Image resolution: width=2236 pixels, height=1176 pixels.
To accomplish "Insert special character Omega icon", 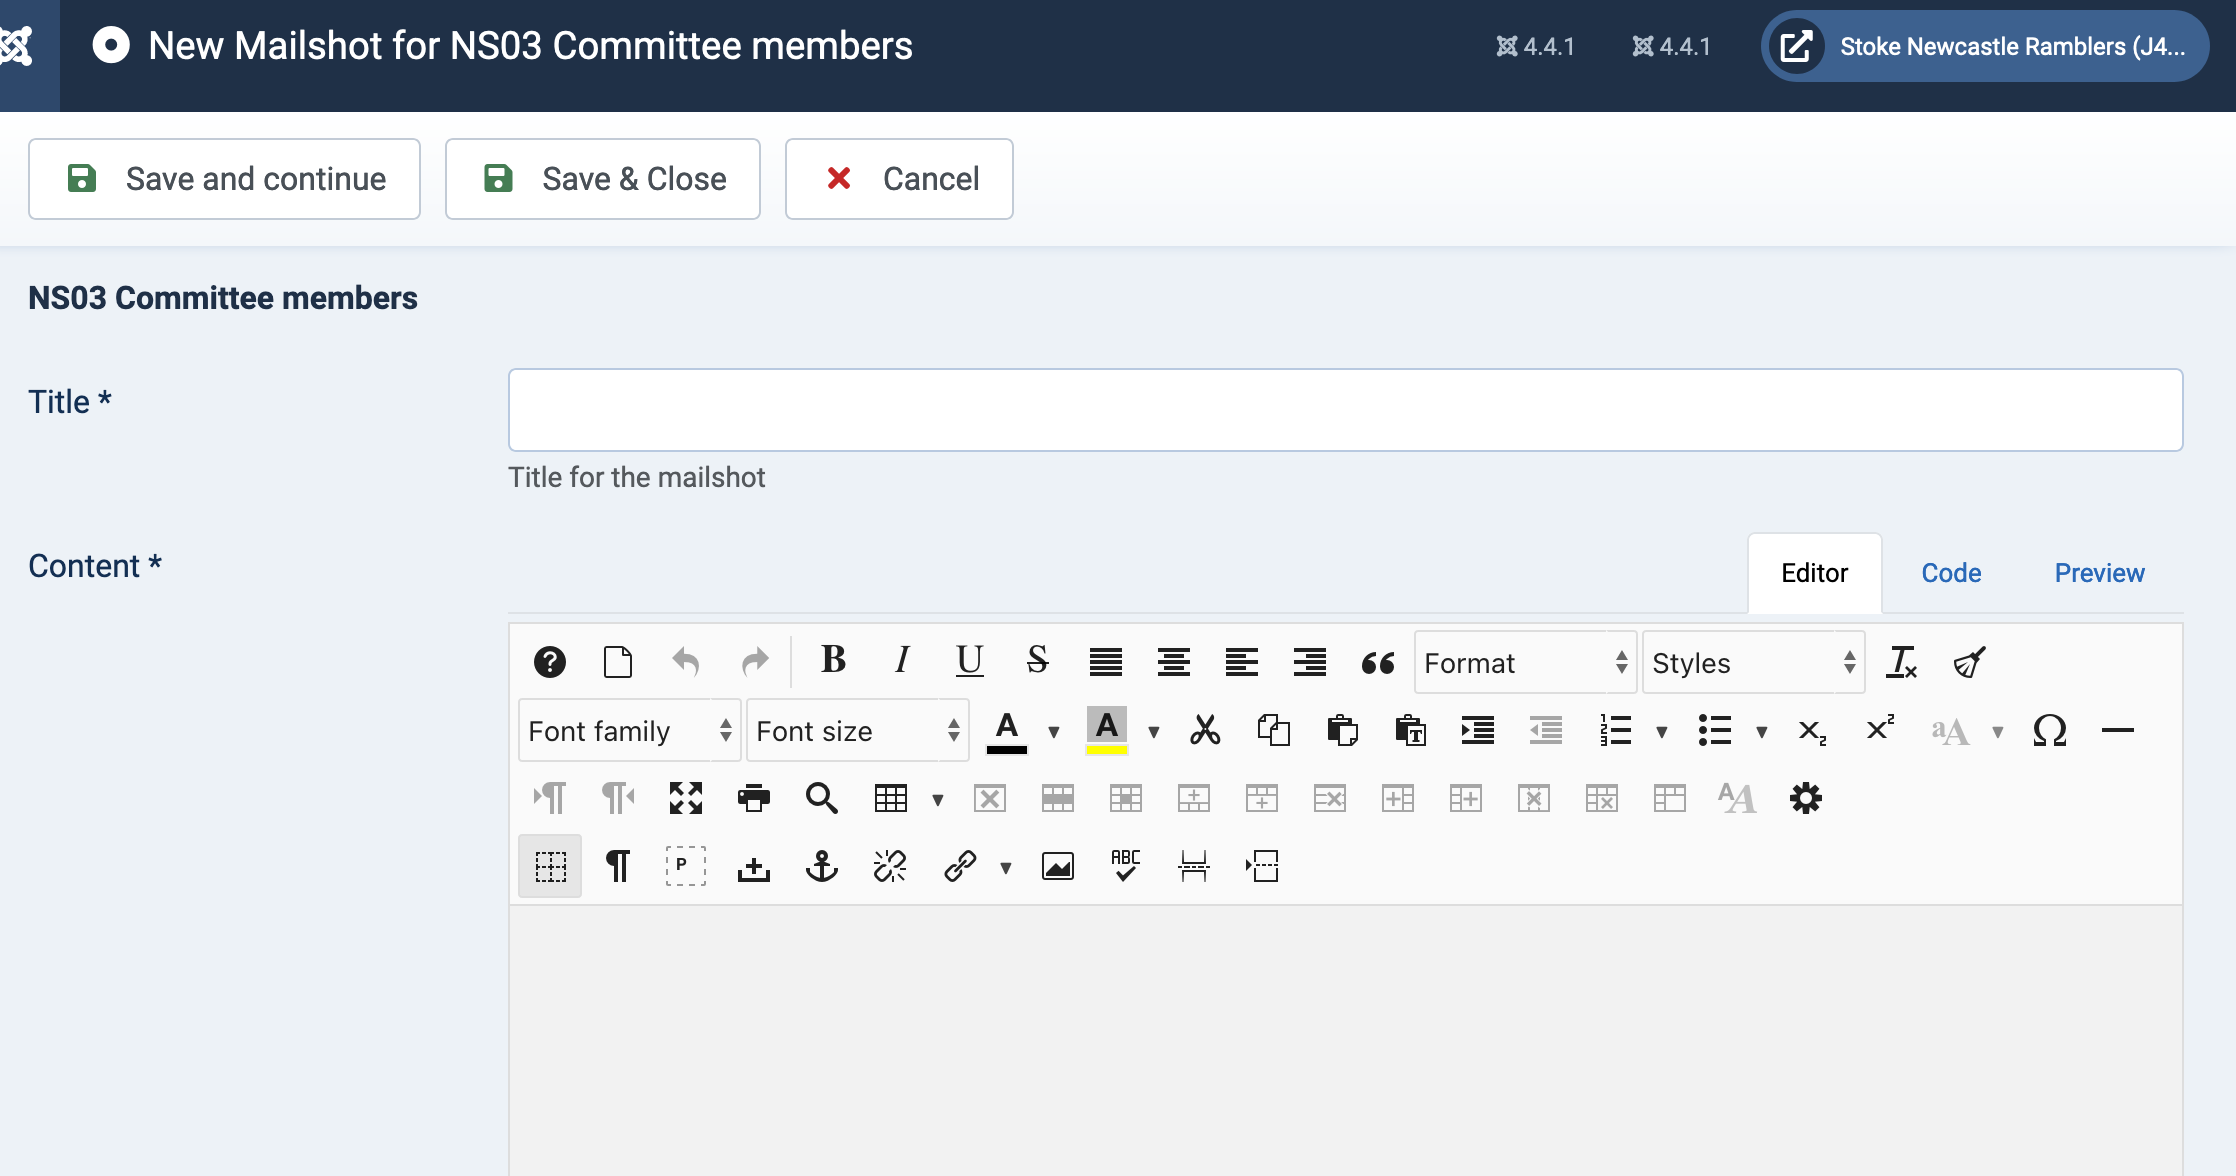I will click(x=2050, y=730).
